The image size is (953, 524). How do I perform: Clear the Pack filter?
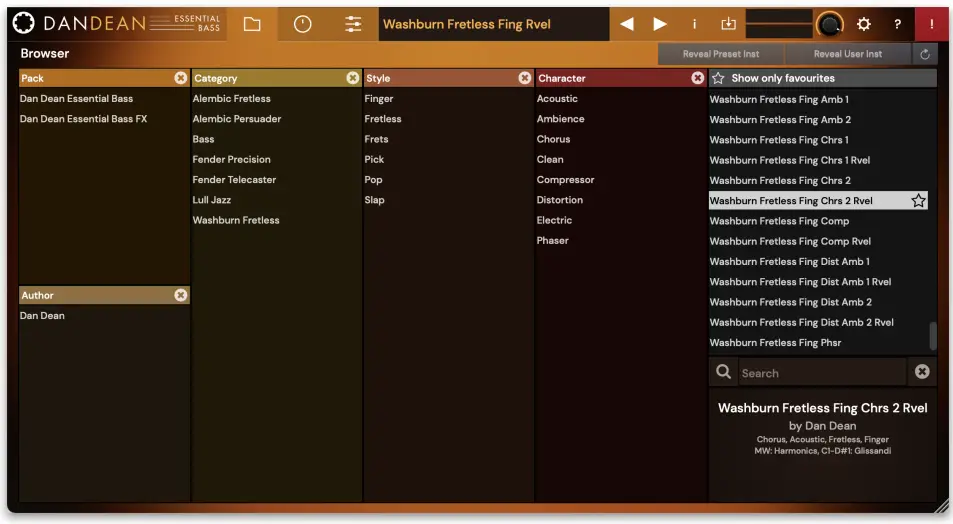coord(181,78)
